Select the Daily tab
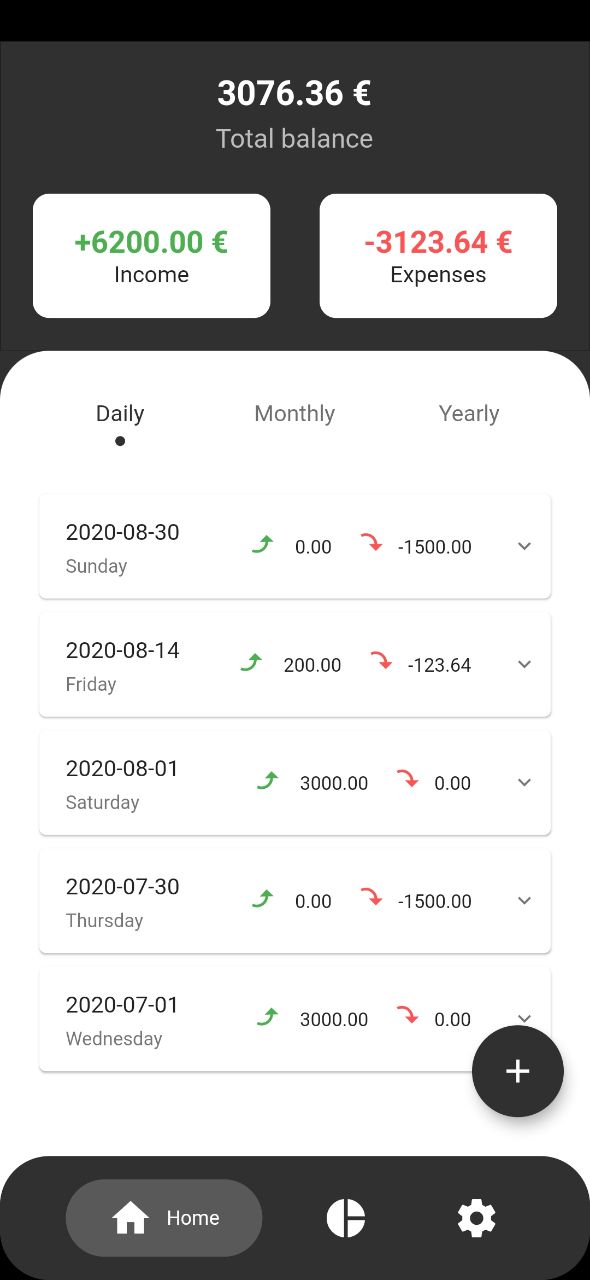This screenshot has height=1280, width=590. pos(120,414)
